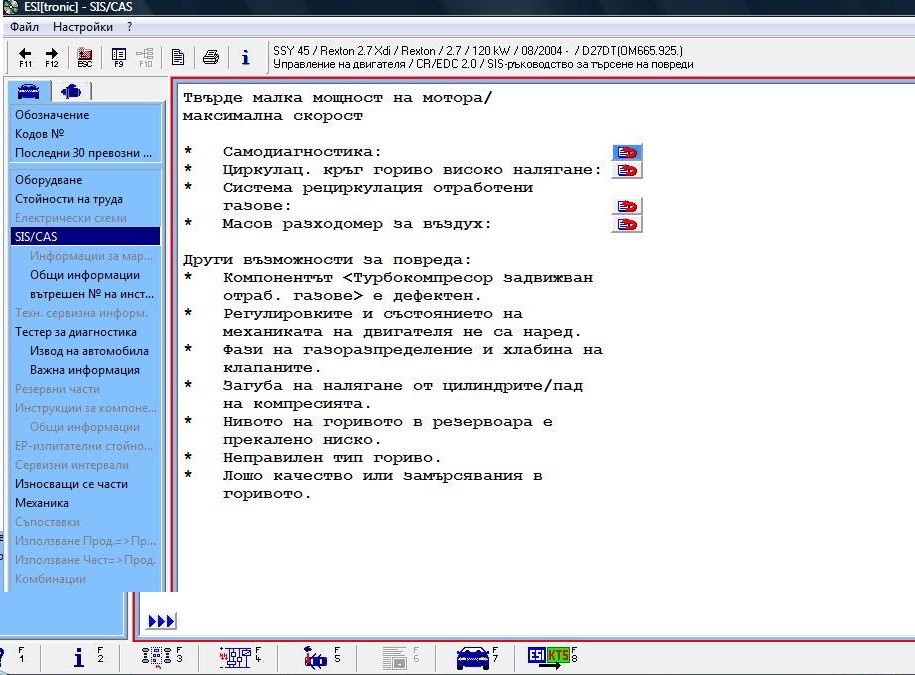Click the blue car F7 bottom icon

(472, 657)
